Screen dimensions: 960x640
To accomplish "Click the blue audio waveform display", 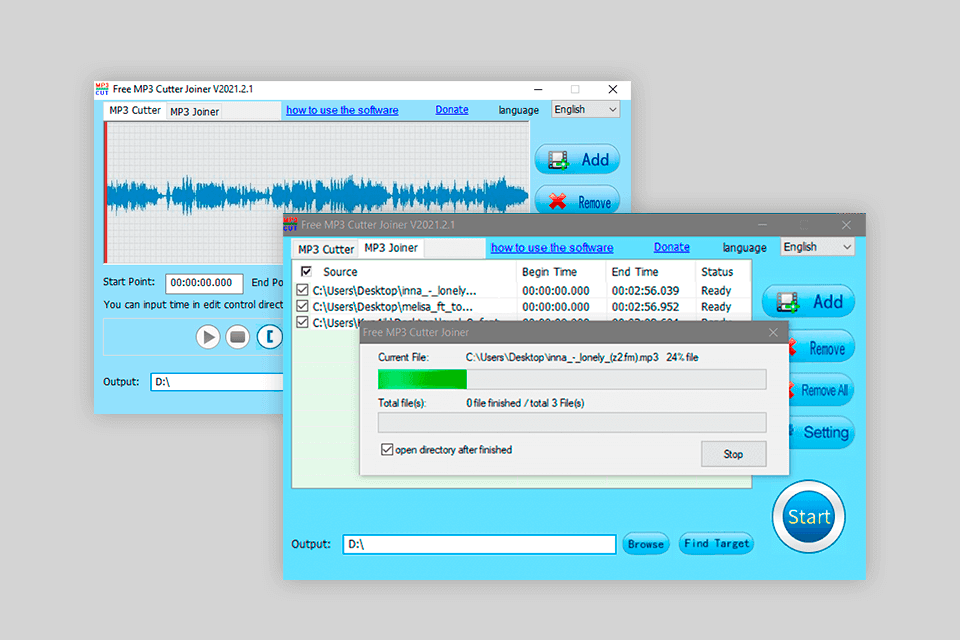I will tap(317, 195).
